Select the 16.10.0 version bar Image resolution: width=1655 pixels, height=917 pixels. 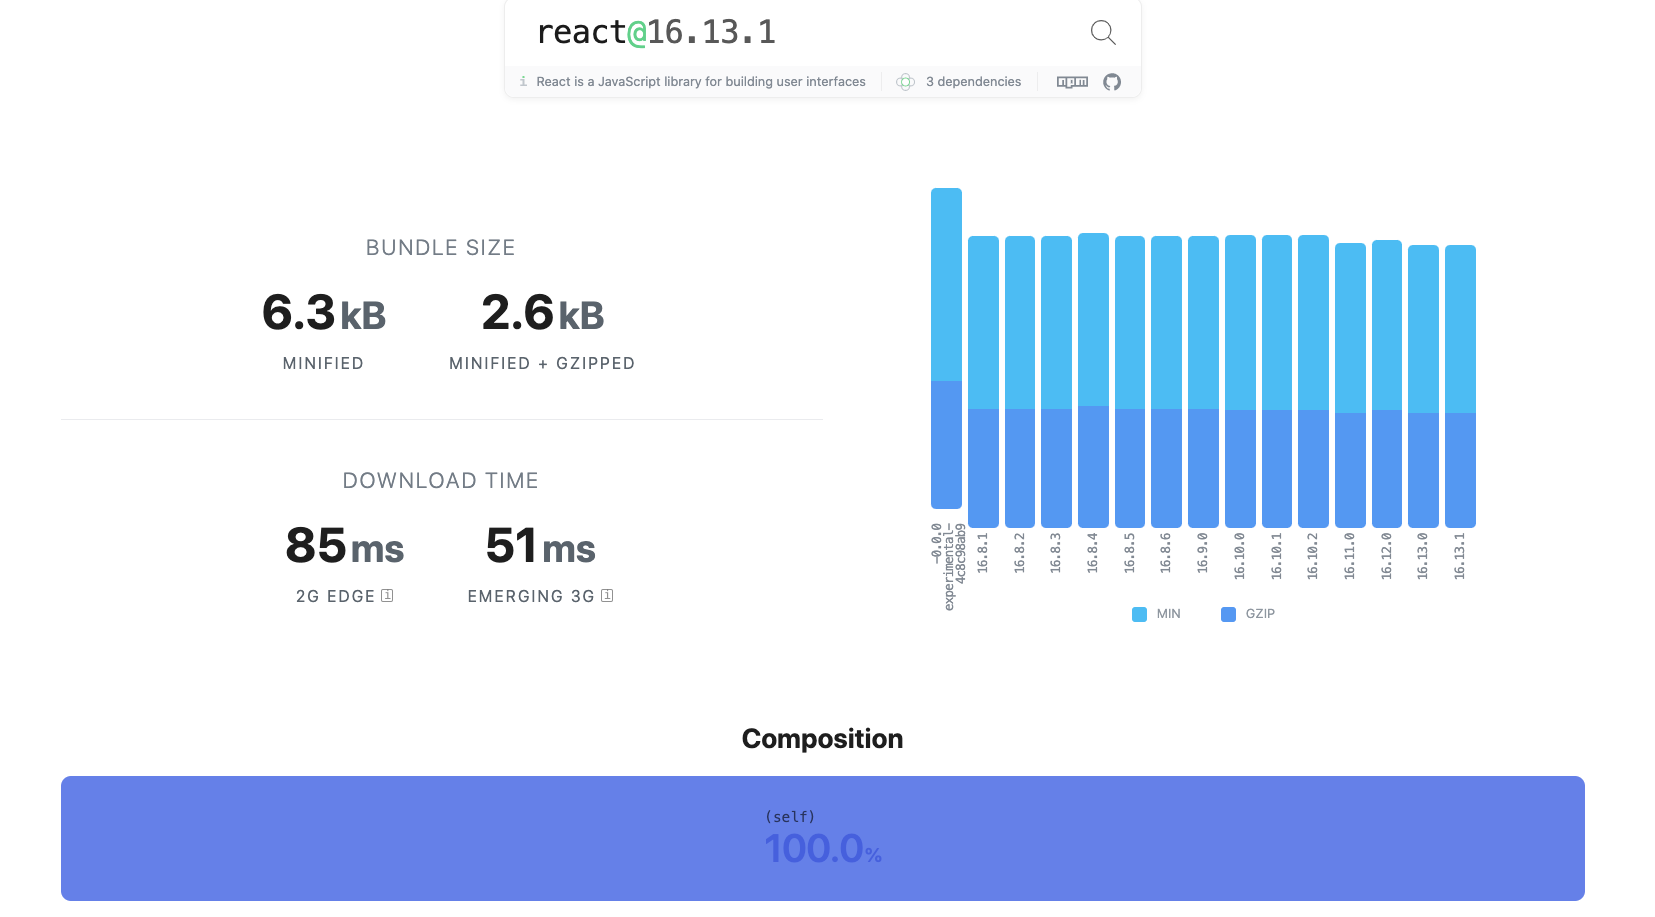pos(1240,380)
